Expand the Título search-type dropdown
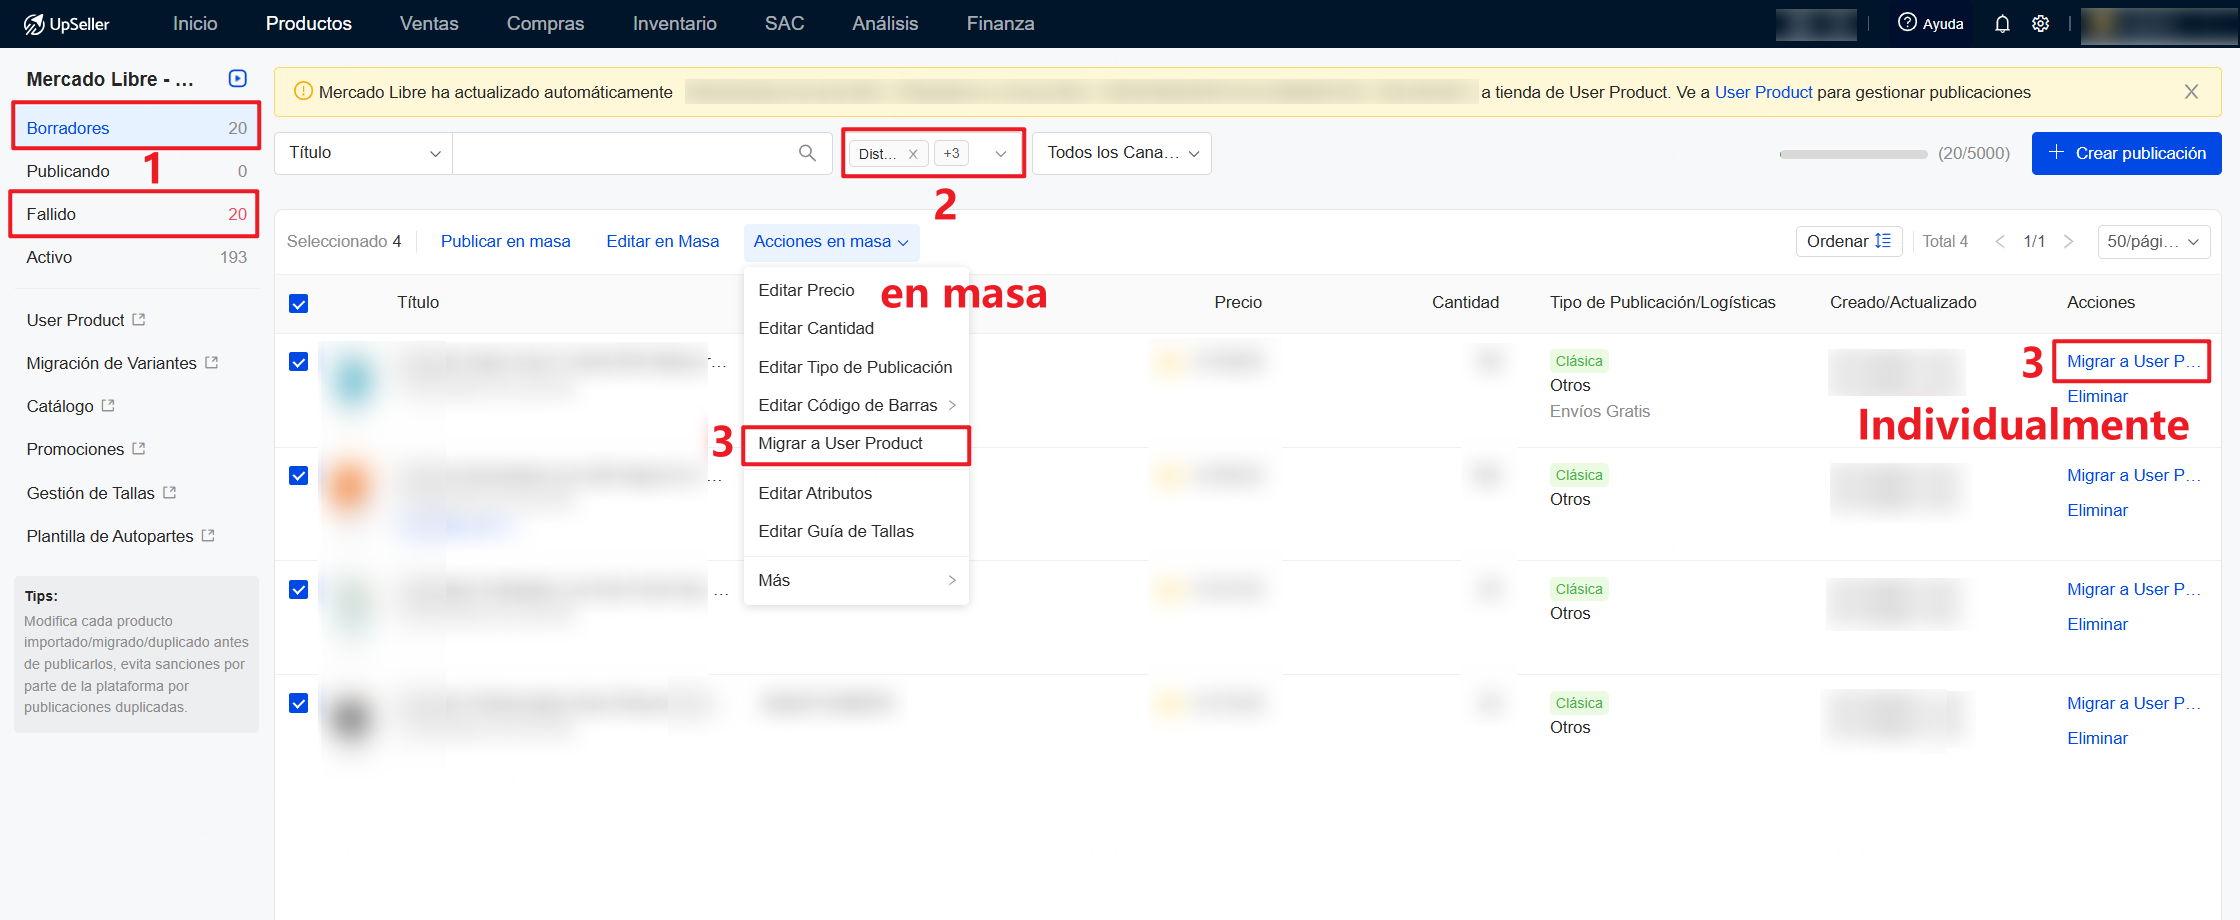Image resolution: width=2240 pixels, height=920 pixels. [363, 153]
